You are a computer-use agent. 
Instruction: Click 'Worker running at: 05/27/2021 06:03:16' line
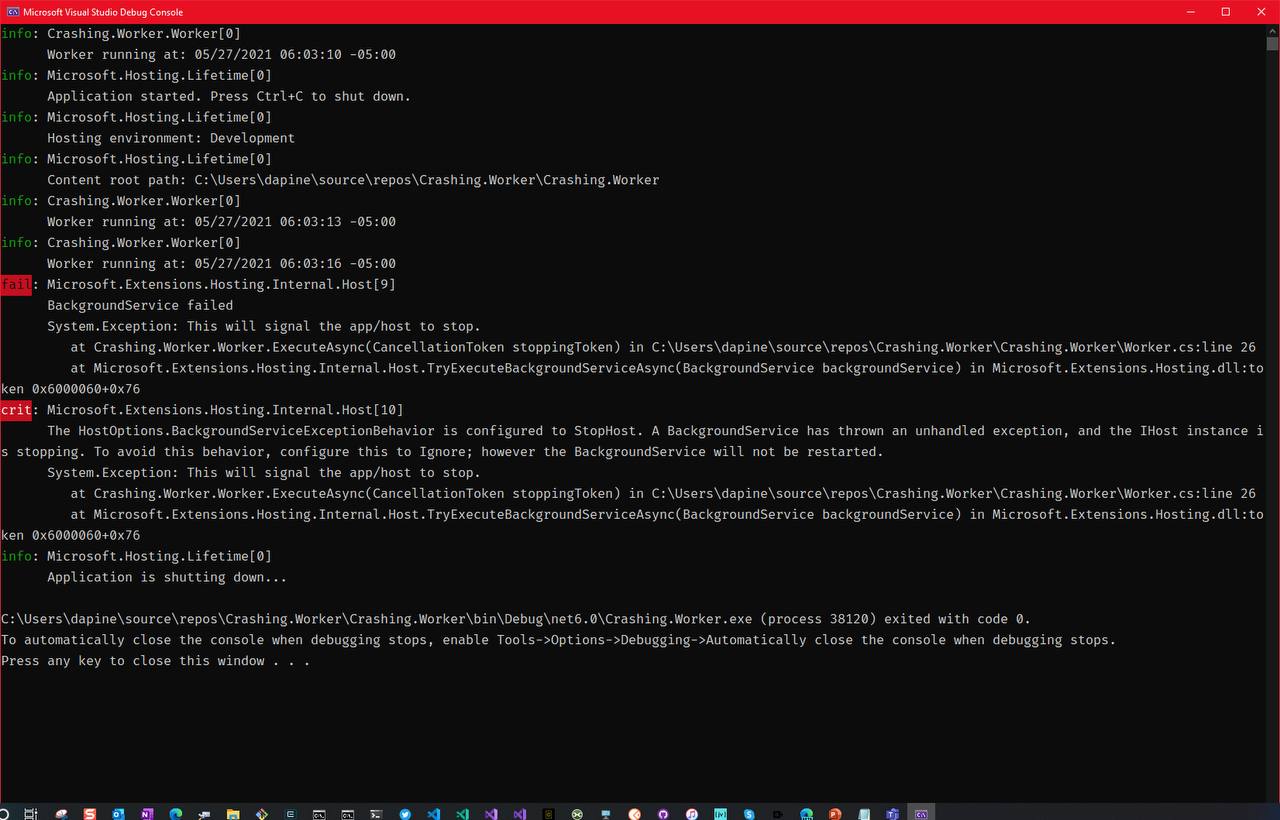(221, 263)
